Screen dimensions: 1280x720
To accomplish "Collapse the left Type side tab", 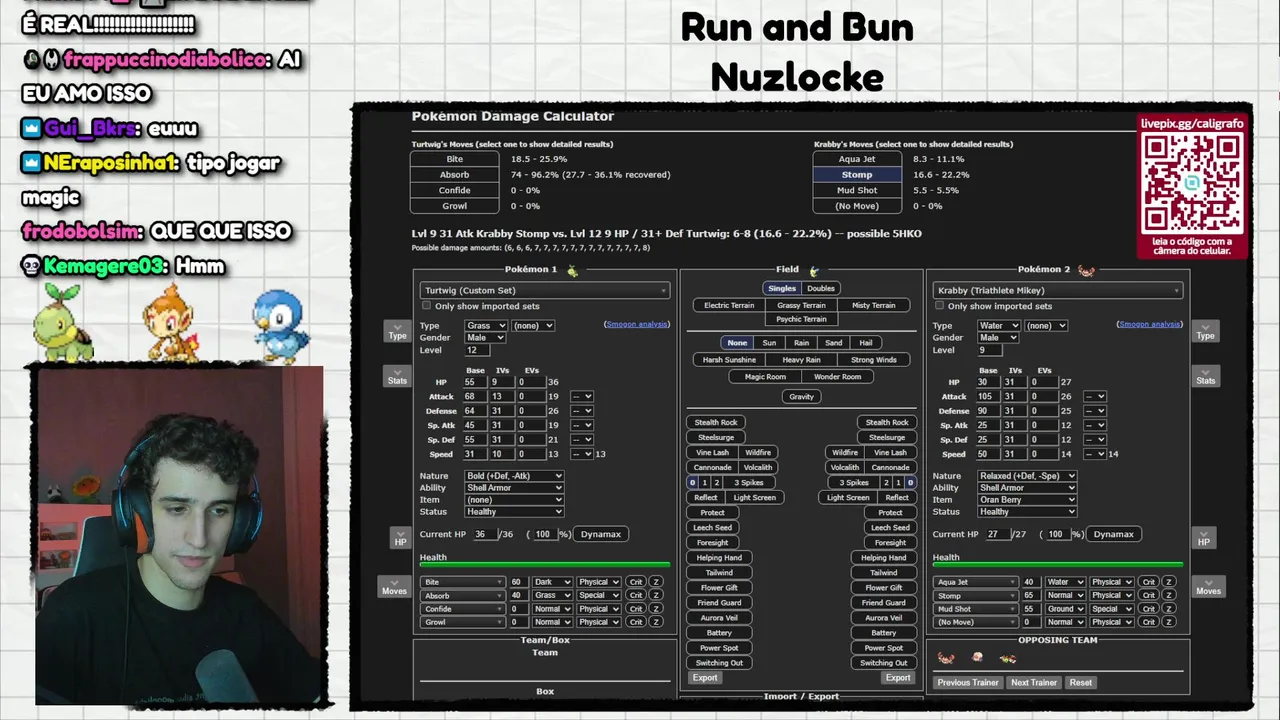I will (x=397, y=332).
